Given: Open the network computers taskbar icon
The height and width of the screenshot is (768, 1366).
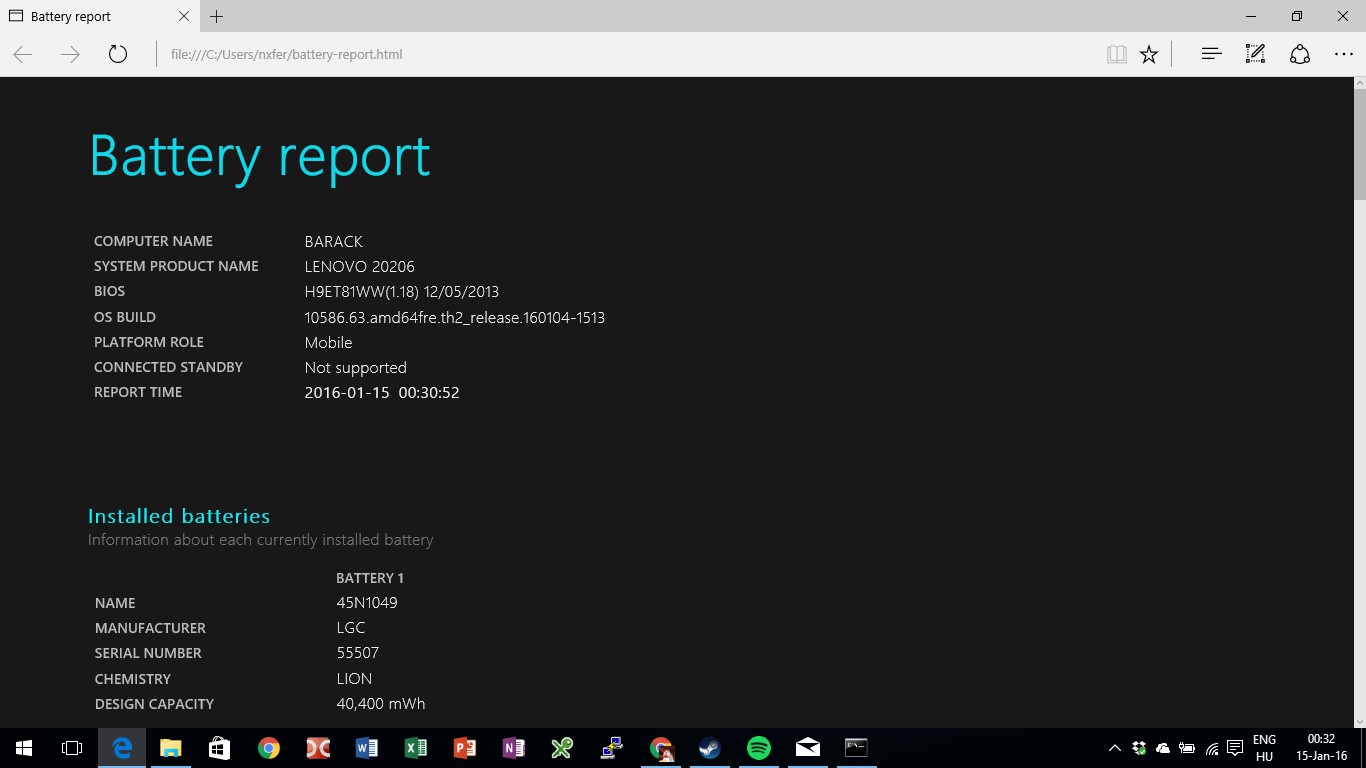Looking at the screenshot, I should [x=612, y=748].
